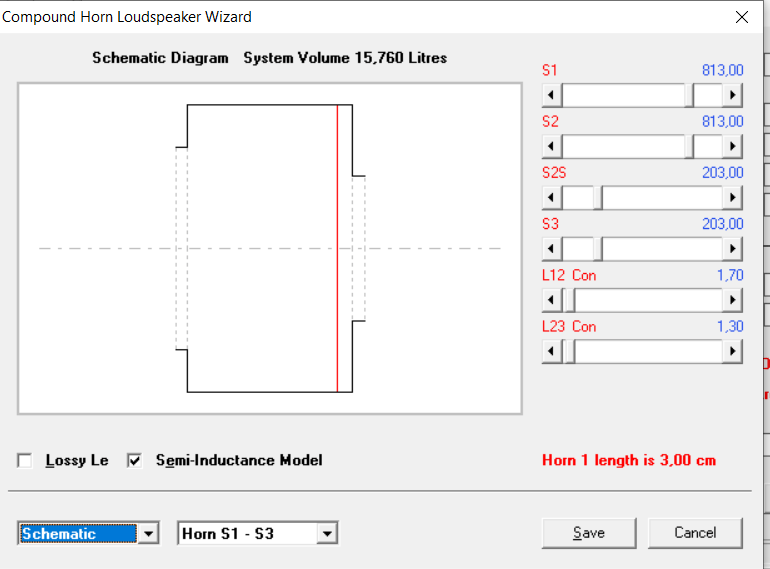
Task: Click the L23 Con slider right arrow
Action: pos(732,351)
